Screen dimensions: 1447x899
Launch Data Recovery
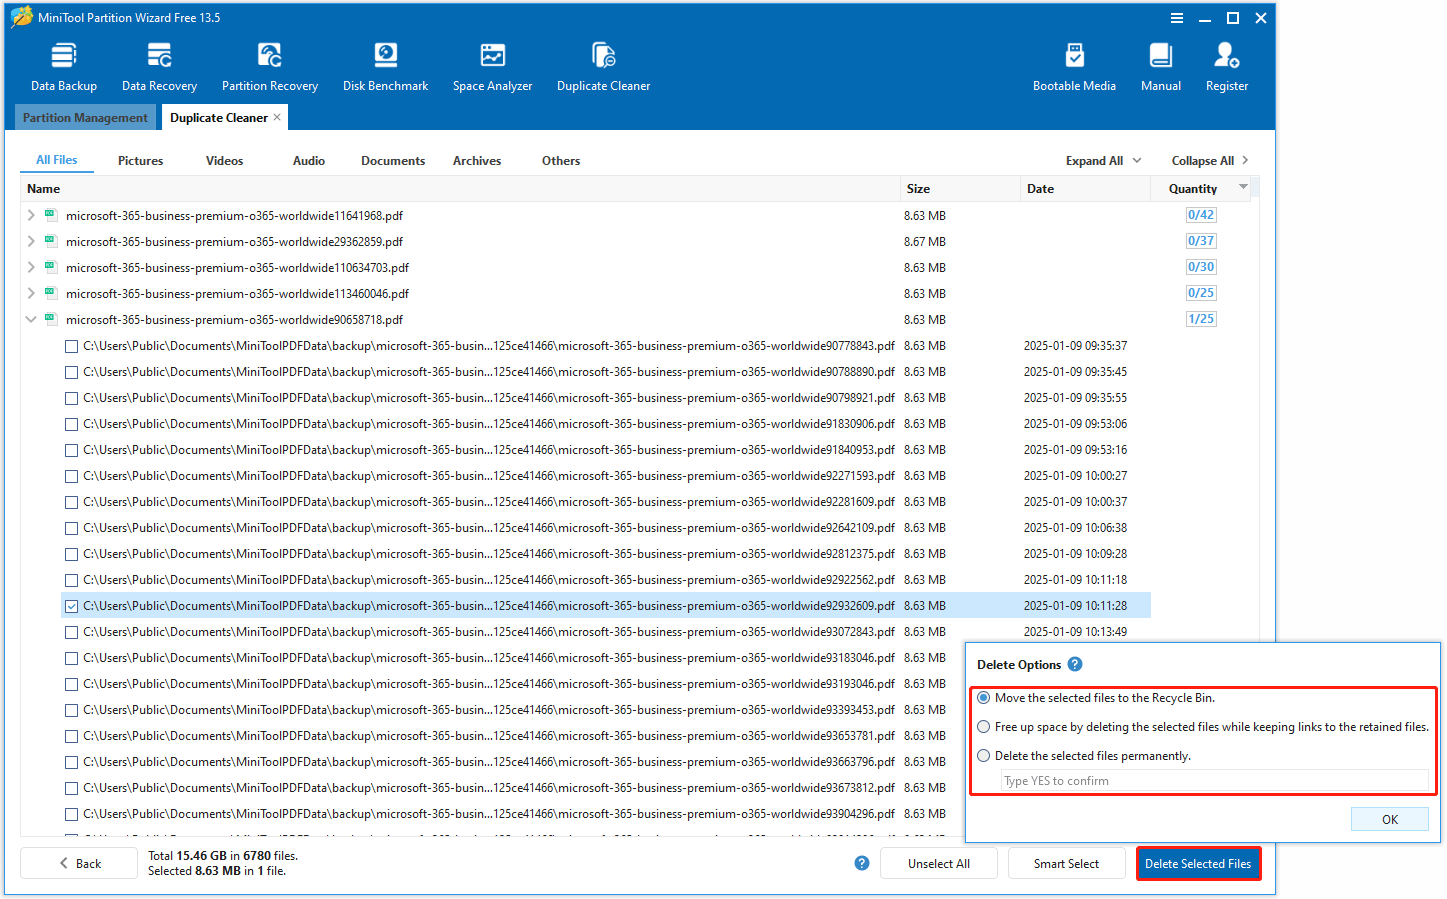click(158, 64)
